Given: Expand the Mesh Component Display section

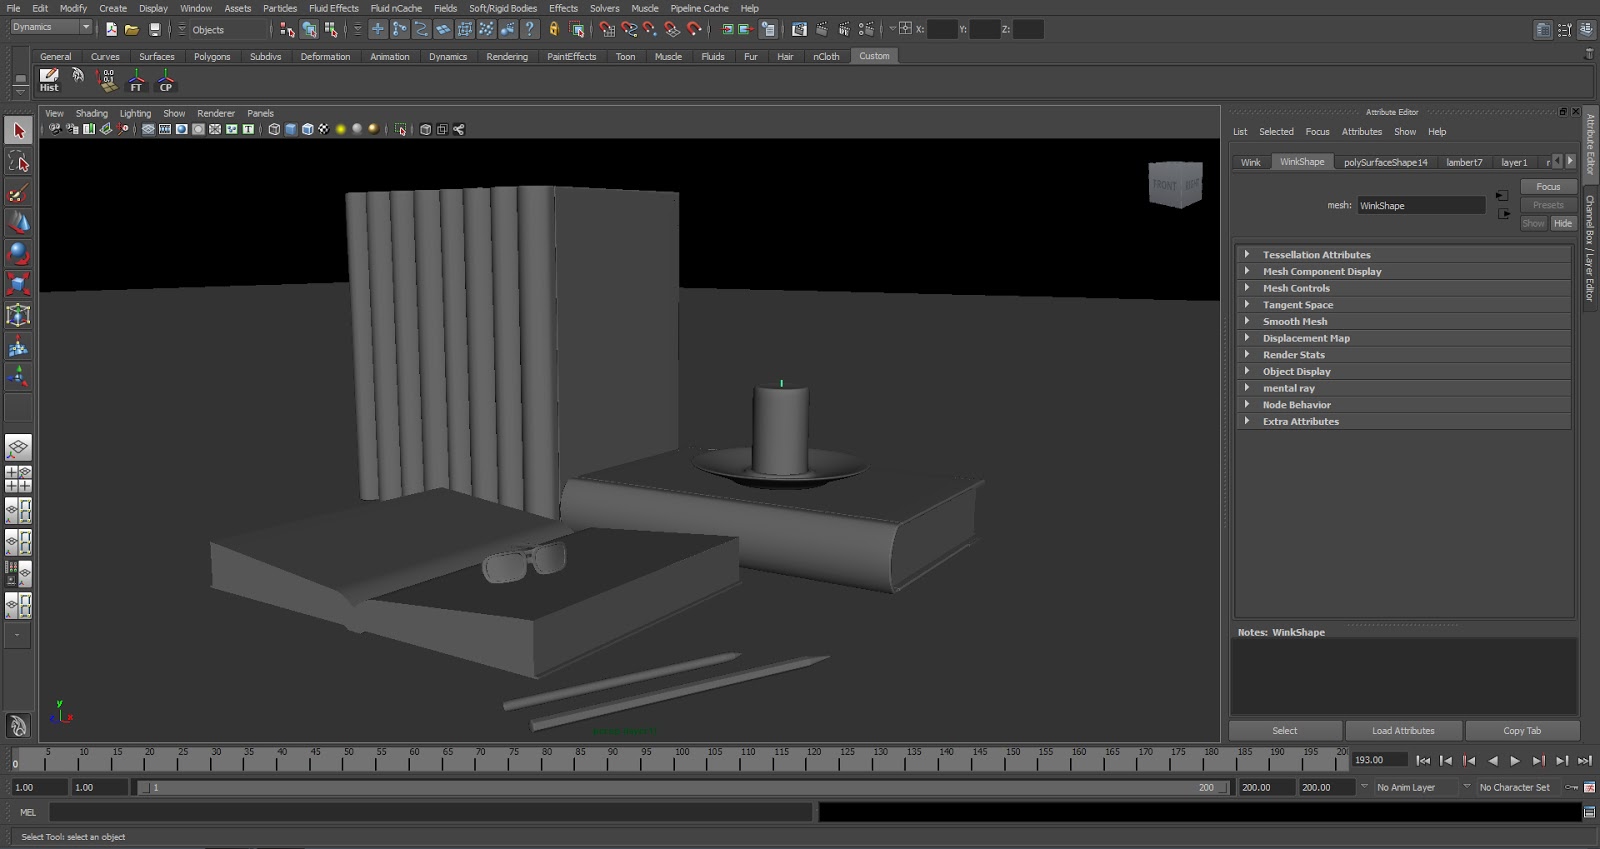Looking at the screenshot, I should tap(1404, 272).
